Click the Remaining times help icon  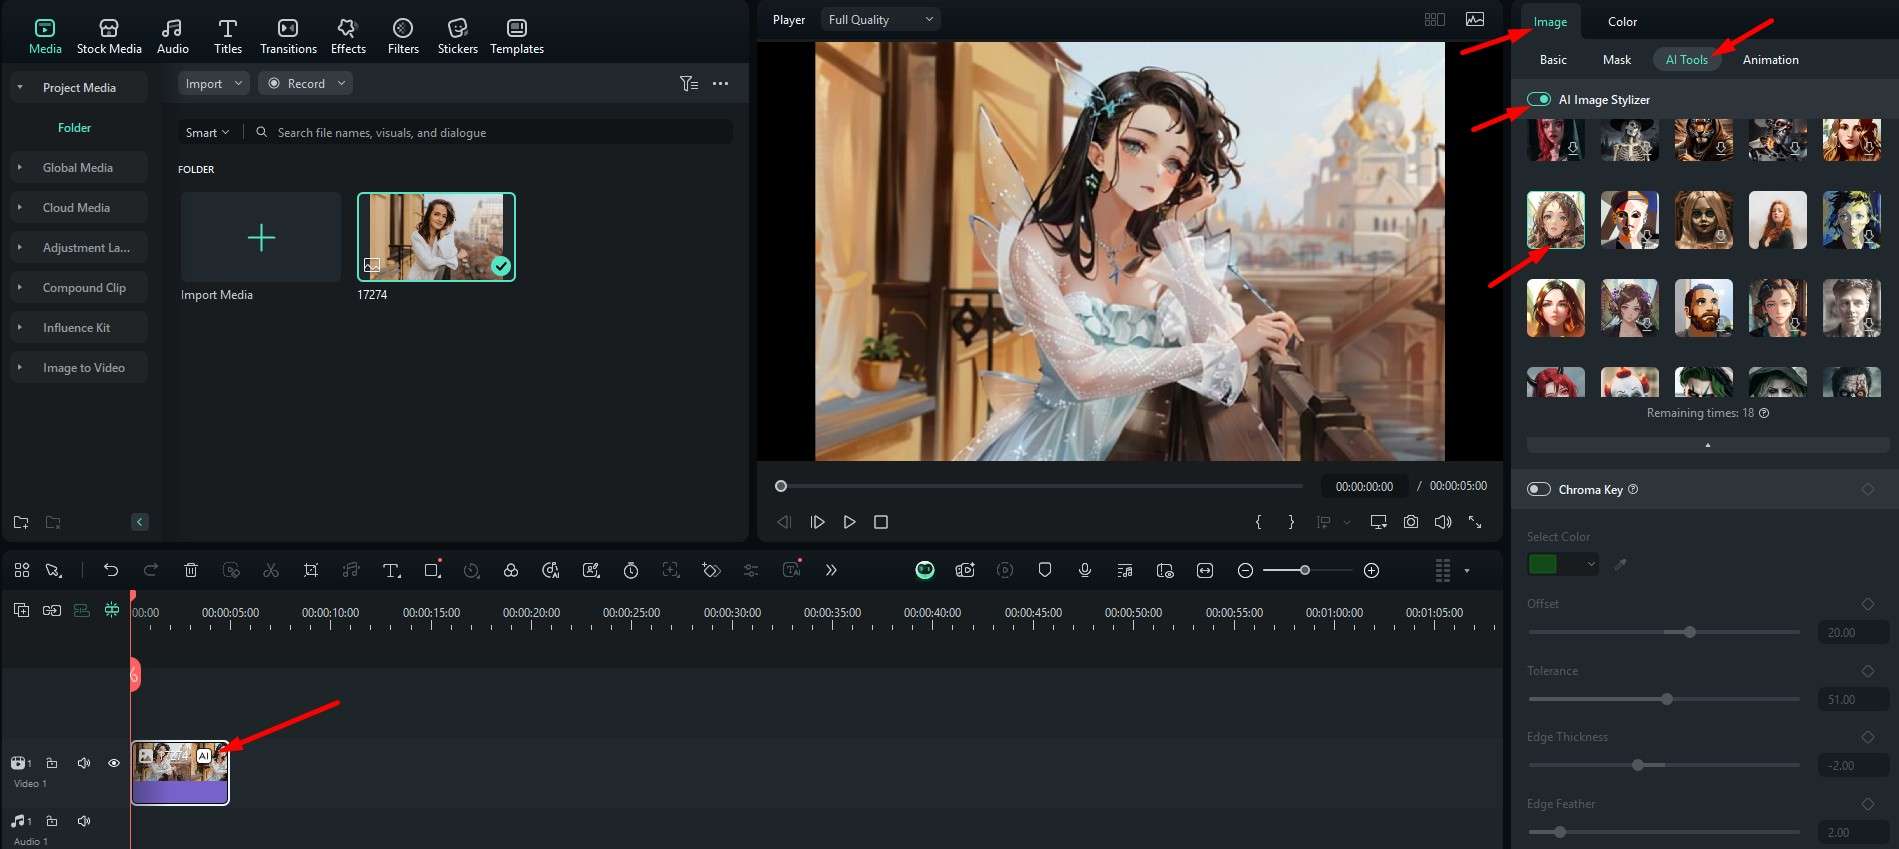tap(1764, 413)
